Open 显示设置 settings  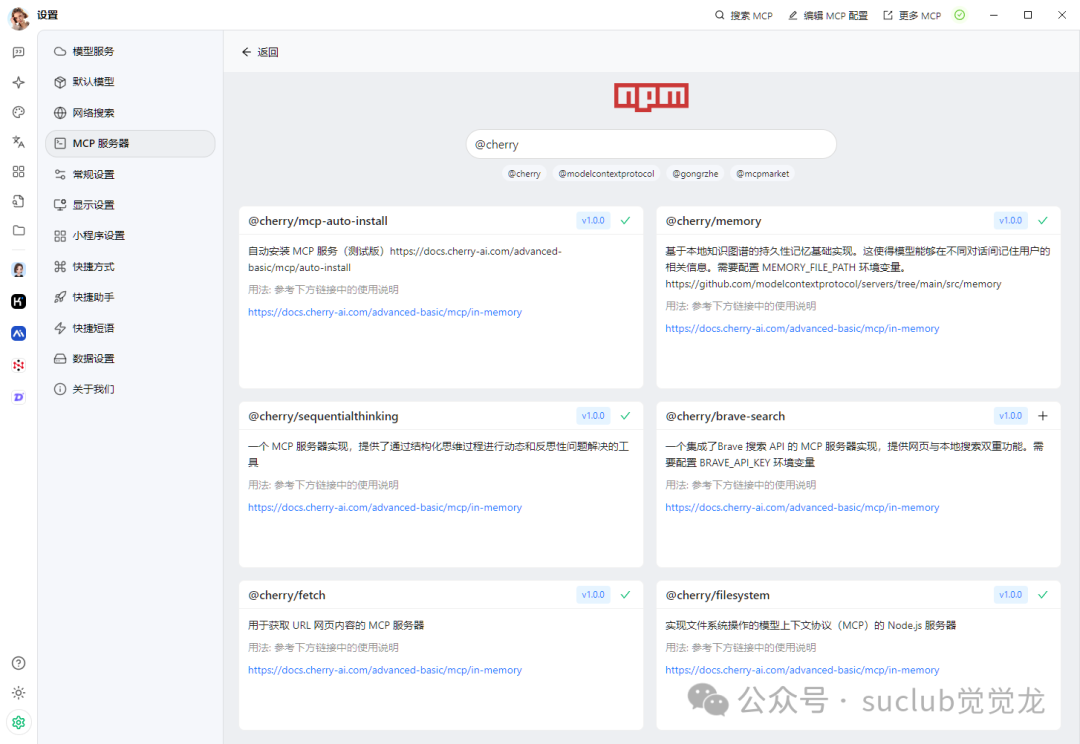coord(130,205)
